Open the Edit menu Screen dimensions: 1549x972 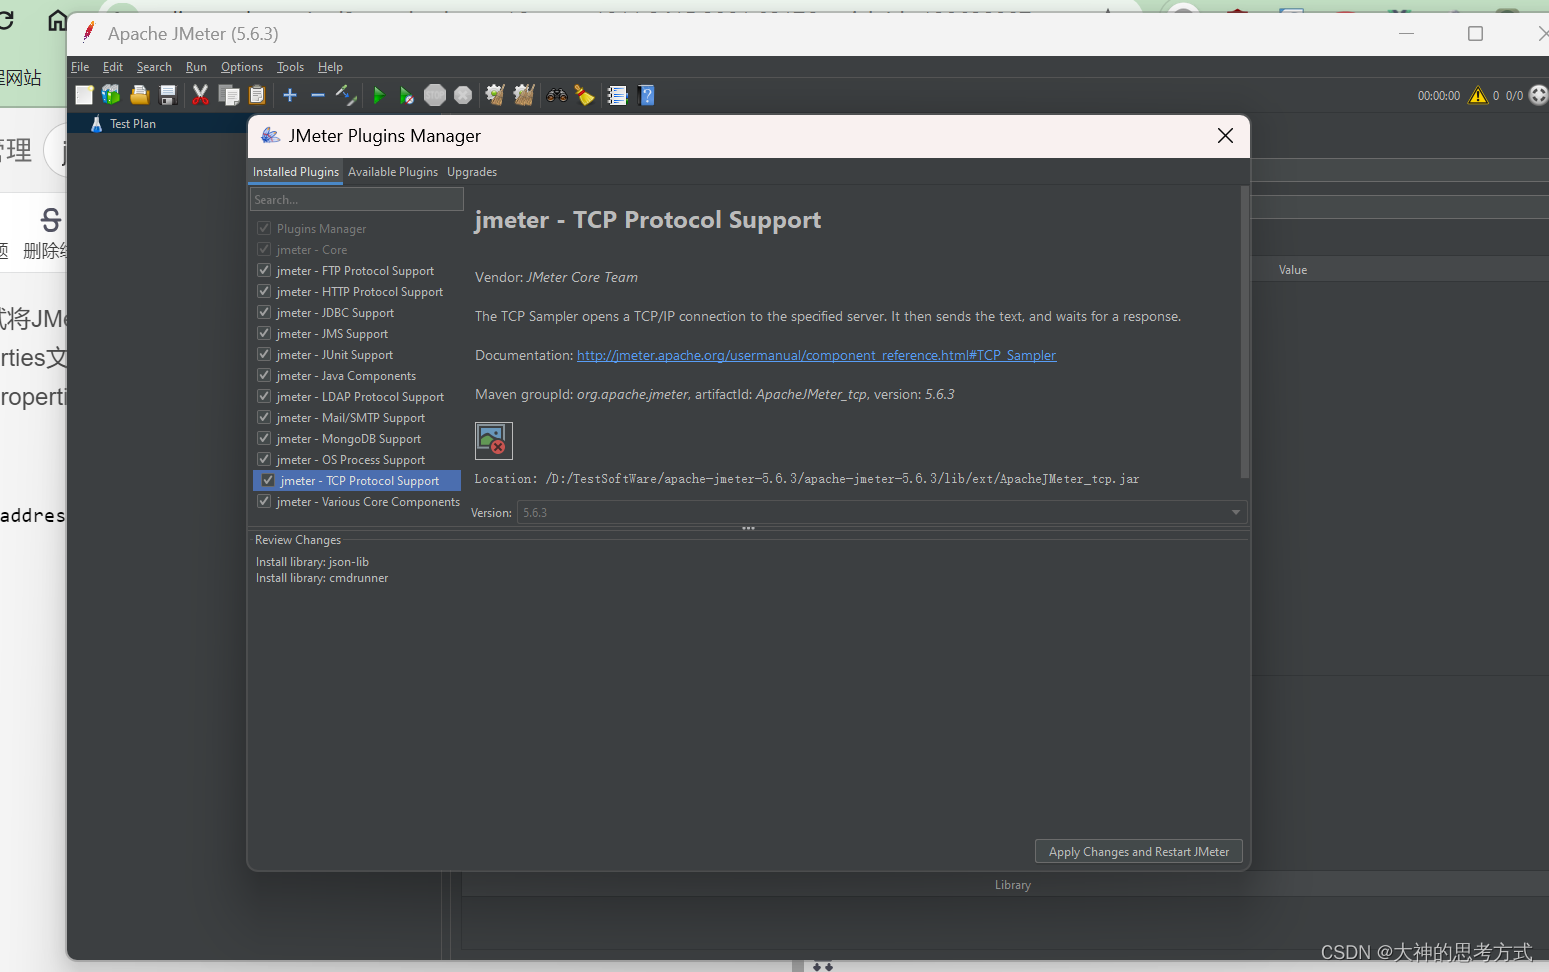(x=113, y=67)
